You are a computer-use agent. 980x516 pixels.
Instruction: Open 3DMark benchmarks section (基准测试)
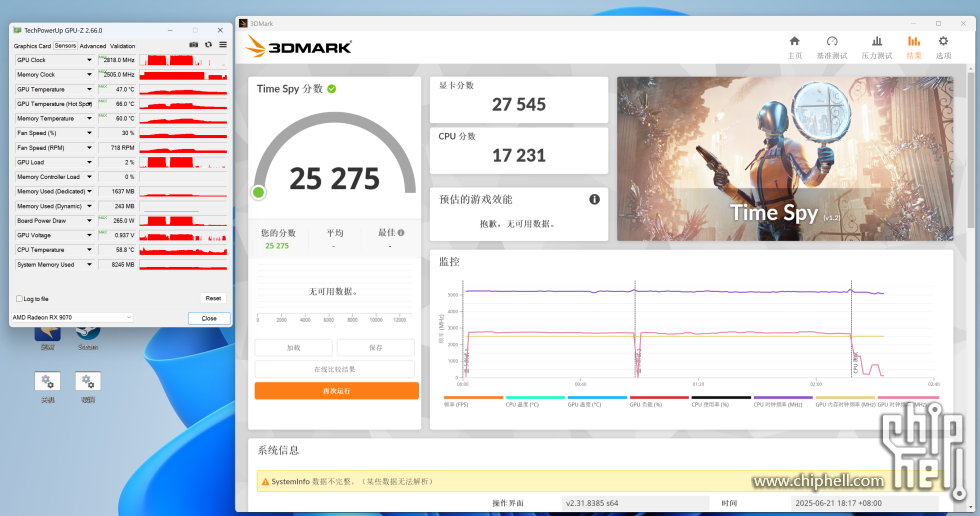(832, 47)
